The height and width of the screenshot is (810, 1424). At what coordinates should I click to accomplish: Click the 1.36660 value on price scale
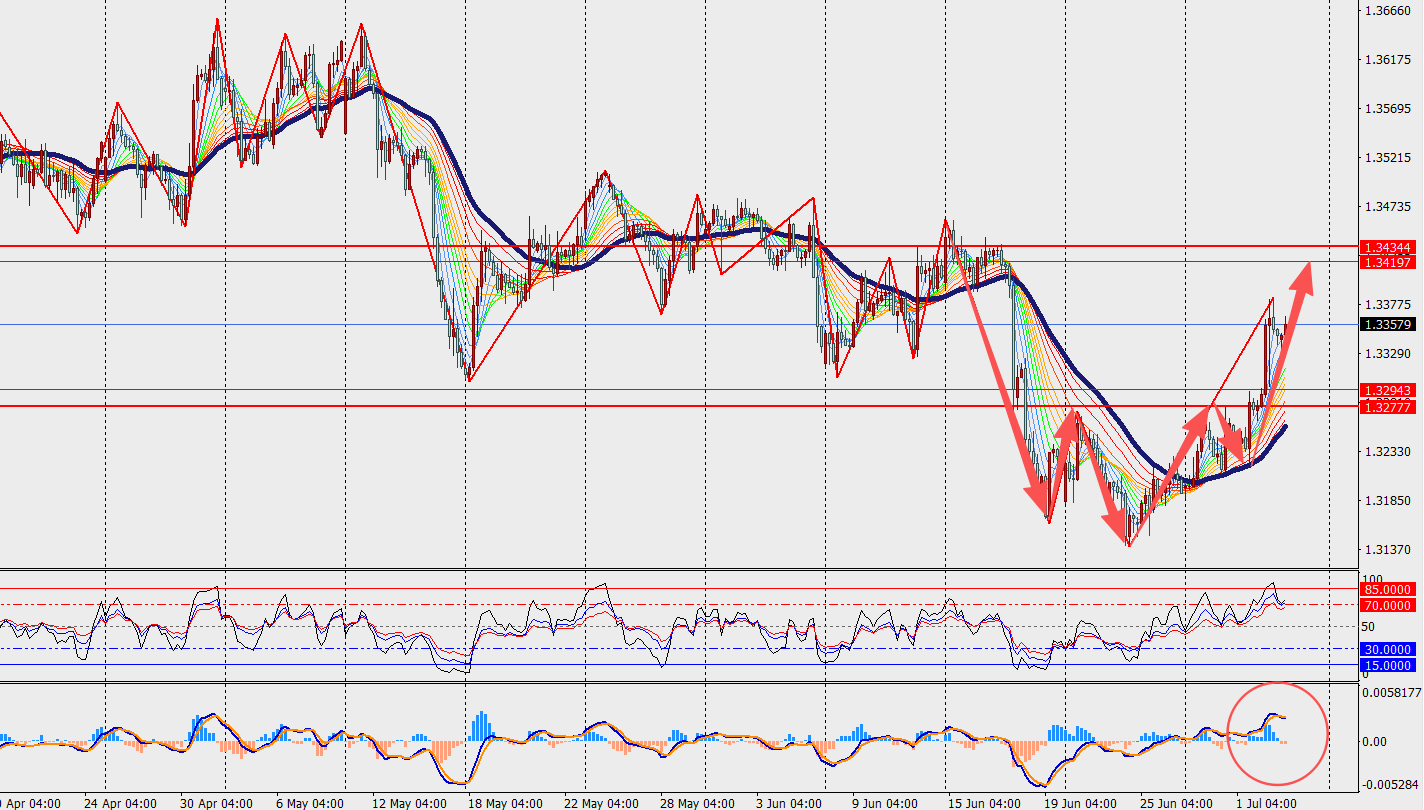[x=1387, y=11]
